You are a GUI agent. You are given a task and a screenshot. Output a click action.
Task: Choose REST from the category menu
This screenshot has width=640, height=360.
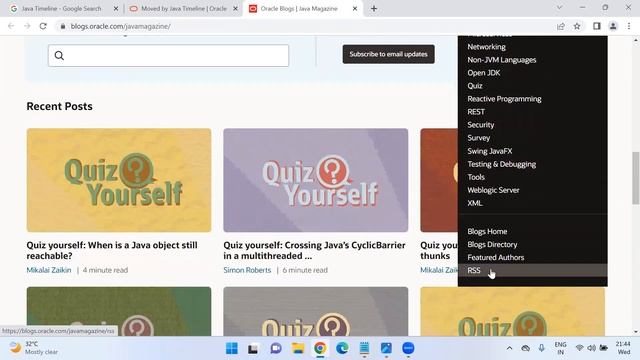point(476,112)
